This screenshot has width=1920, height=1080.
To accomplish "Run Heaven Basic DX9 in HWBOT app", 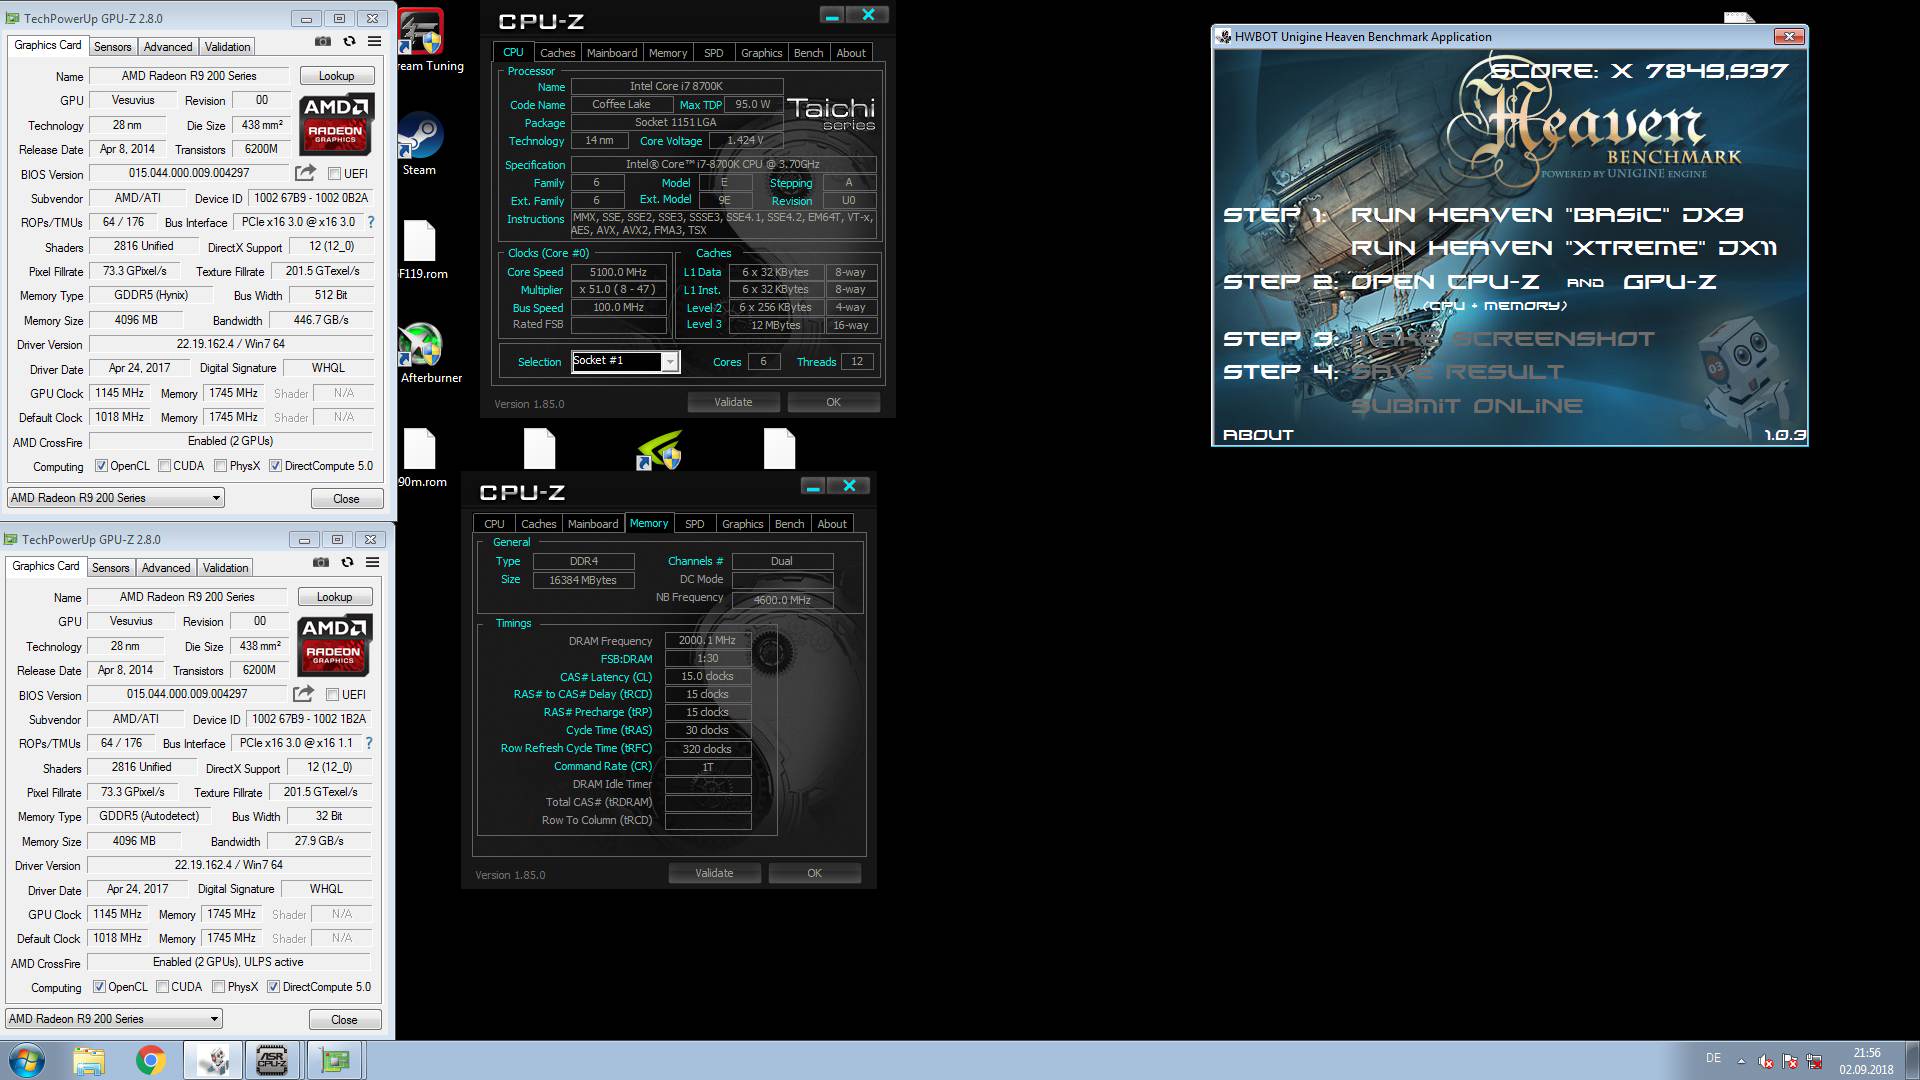I will (x=1547, y=215).
